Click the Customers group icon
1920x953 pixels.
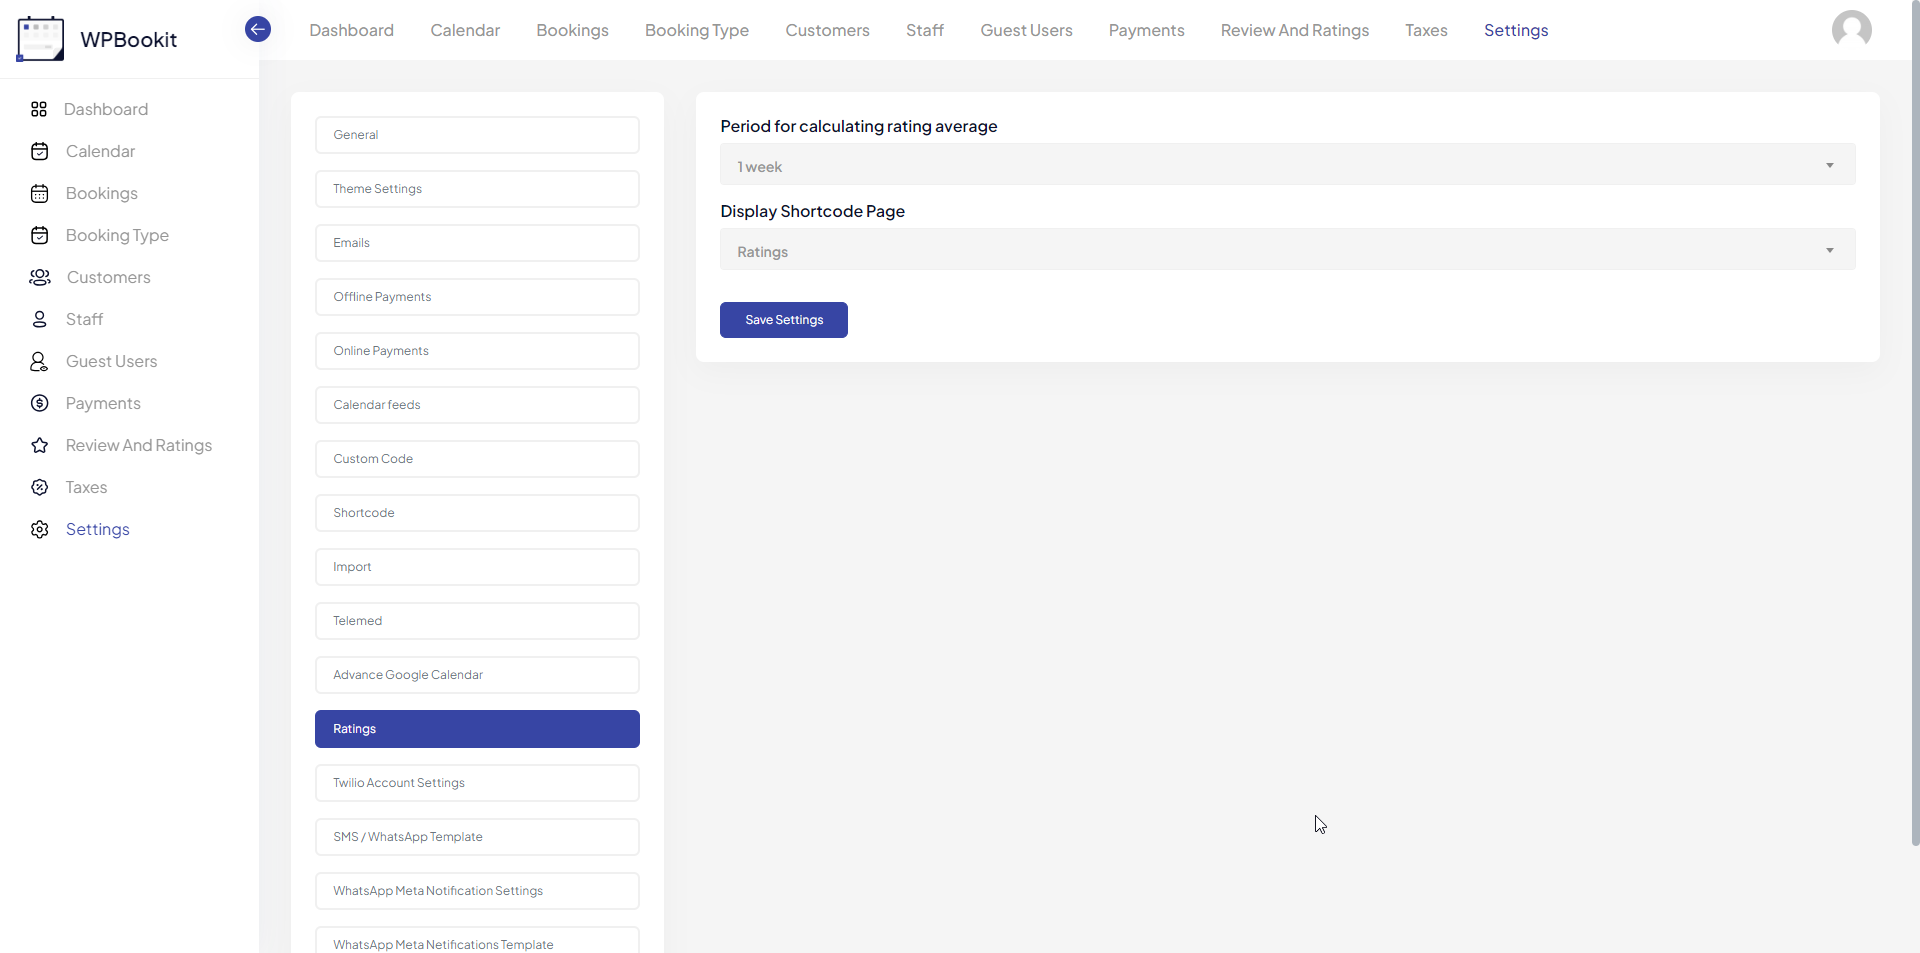tap(39, 277)
